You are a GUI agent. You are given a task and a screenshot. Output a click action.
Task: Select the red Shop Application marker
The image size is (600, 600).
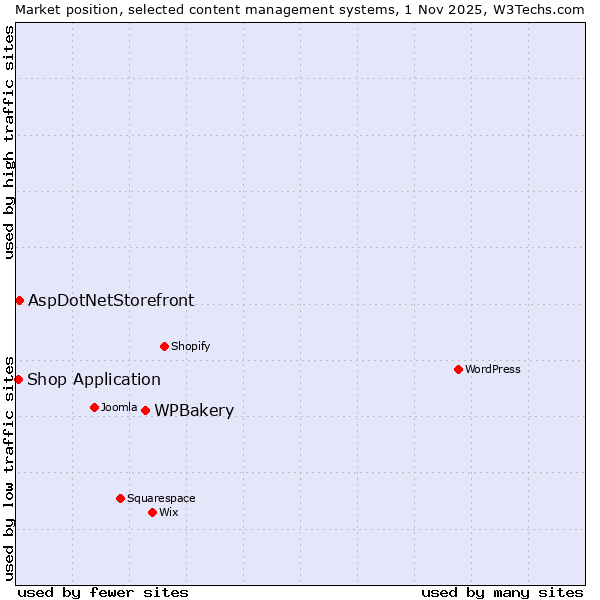tap(18, 379)
